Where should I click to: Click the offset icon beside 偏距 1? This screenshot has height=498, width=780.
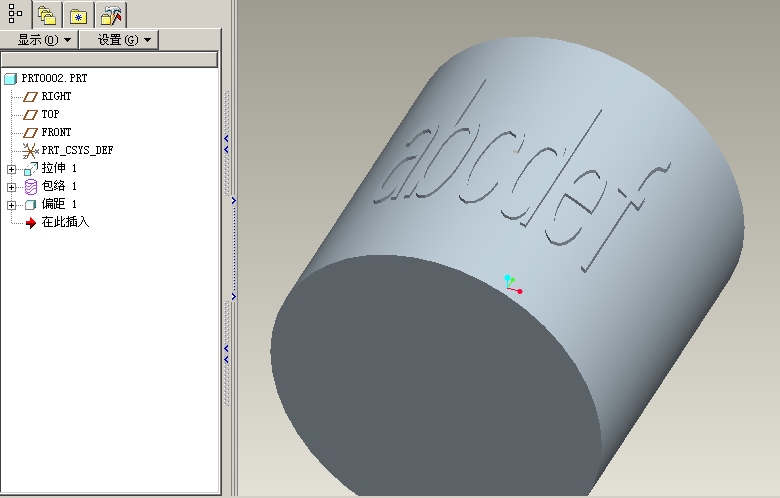coord(31,204)
